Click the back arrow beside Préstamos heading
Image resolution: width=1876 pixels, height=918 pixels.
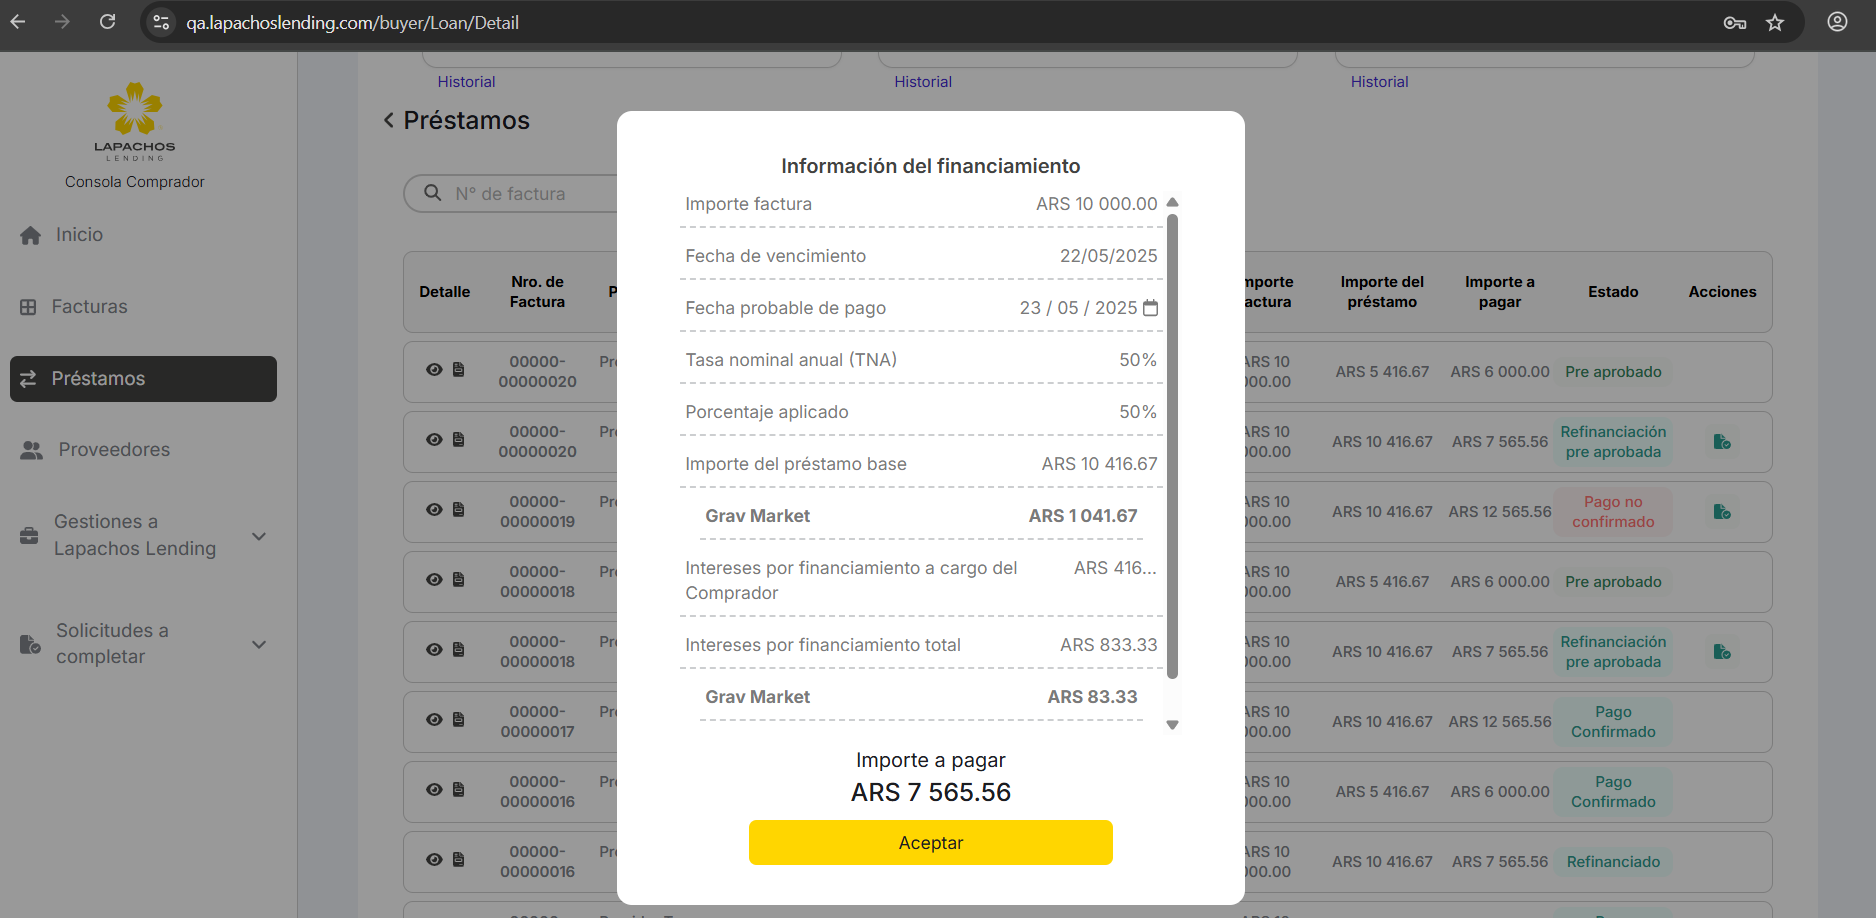coord(389,121)
